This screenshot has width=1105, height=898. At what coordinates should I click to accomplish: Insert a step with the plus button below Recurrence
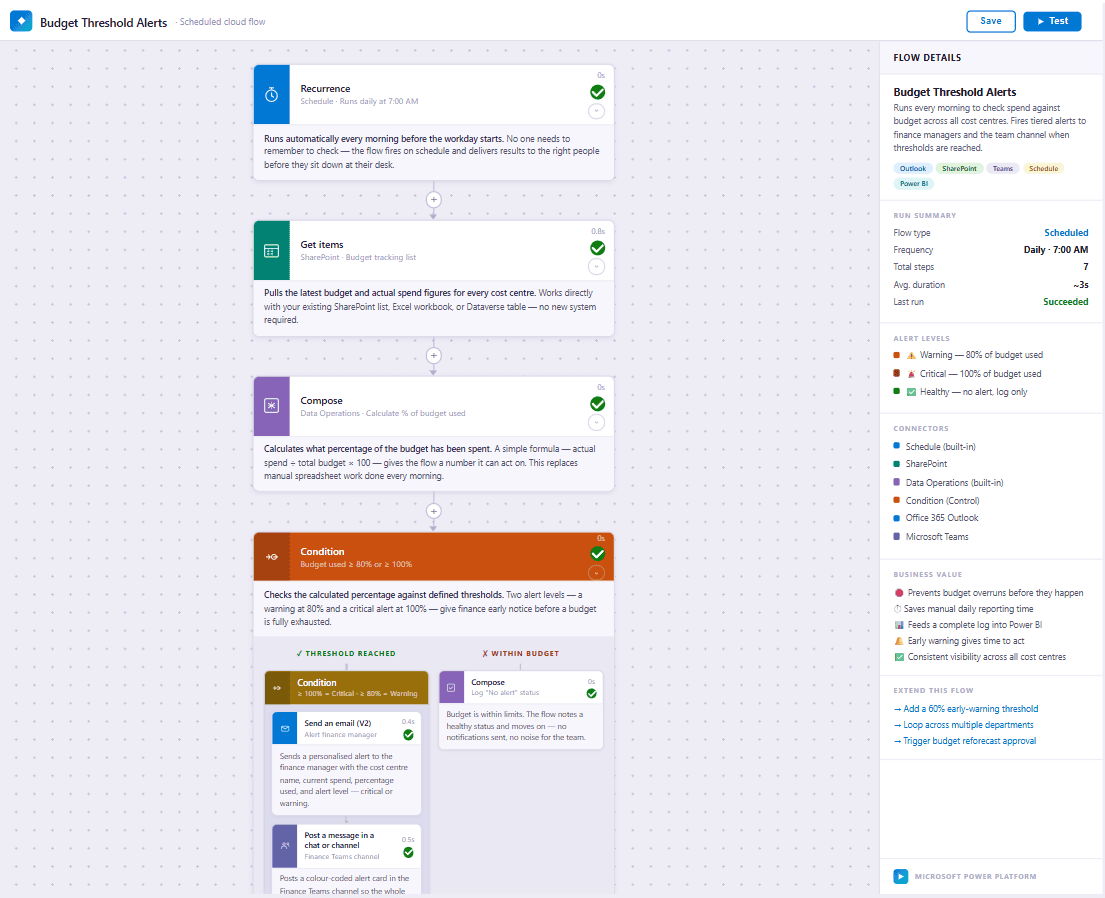(x=433, y=200)
